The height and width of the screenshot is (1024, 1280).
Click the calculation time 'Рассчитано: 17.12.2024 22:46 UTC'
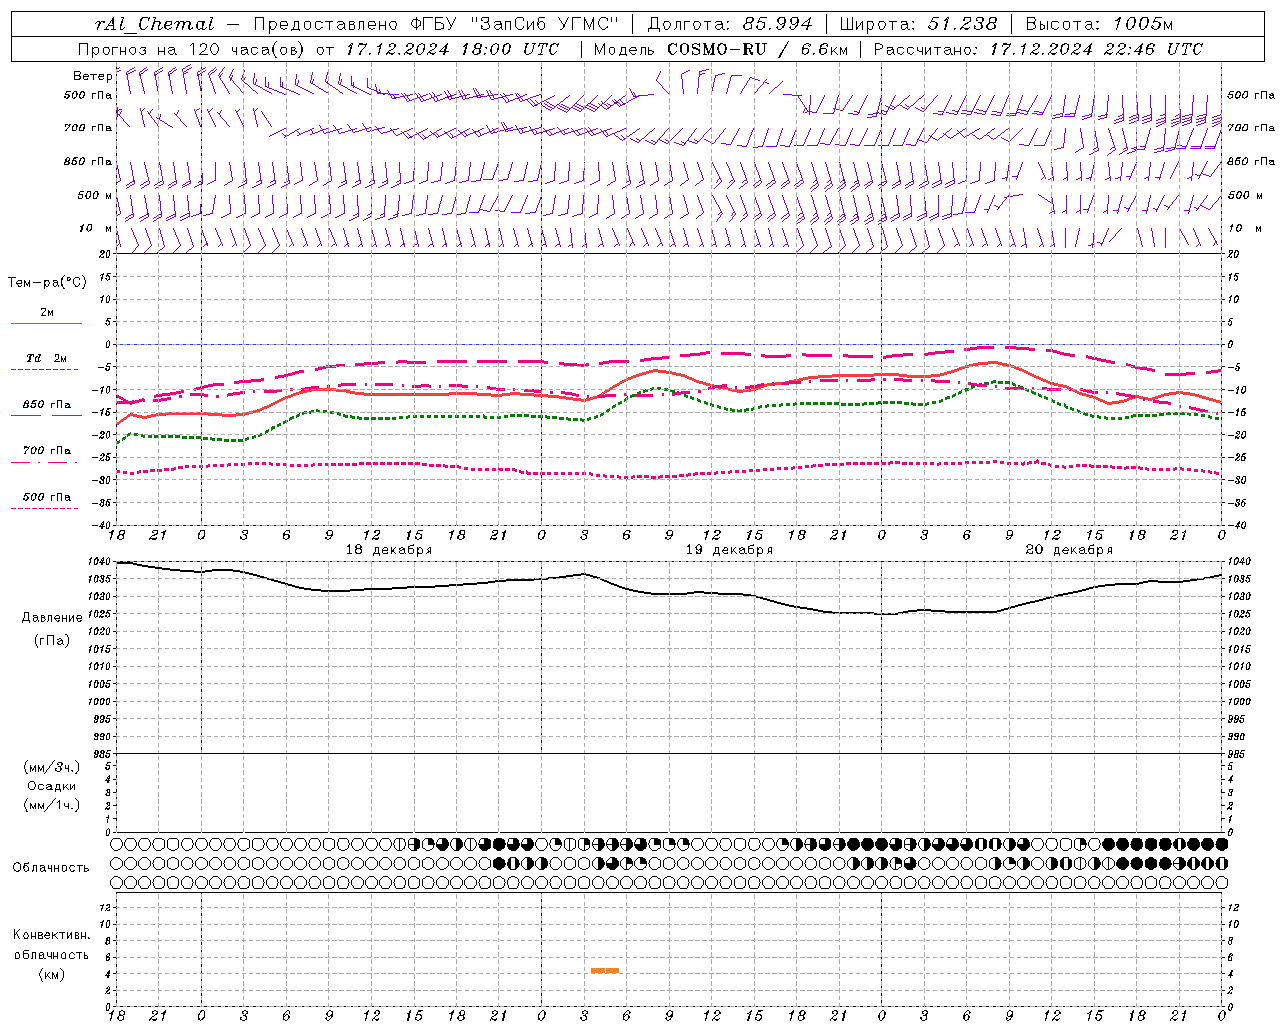[x=1038, y=49]
